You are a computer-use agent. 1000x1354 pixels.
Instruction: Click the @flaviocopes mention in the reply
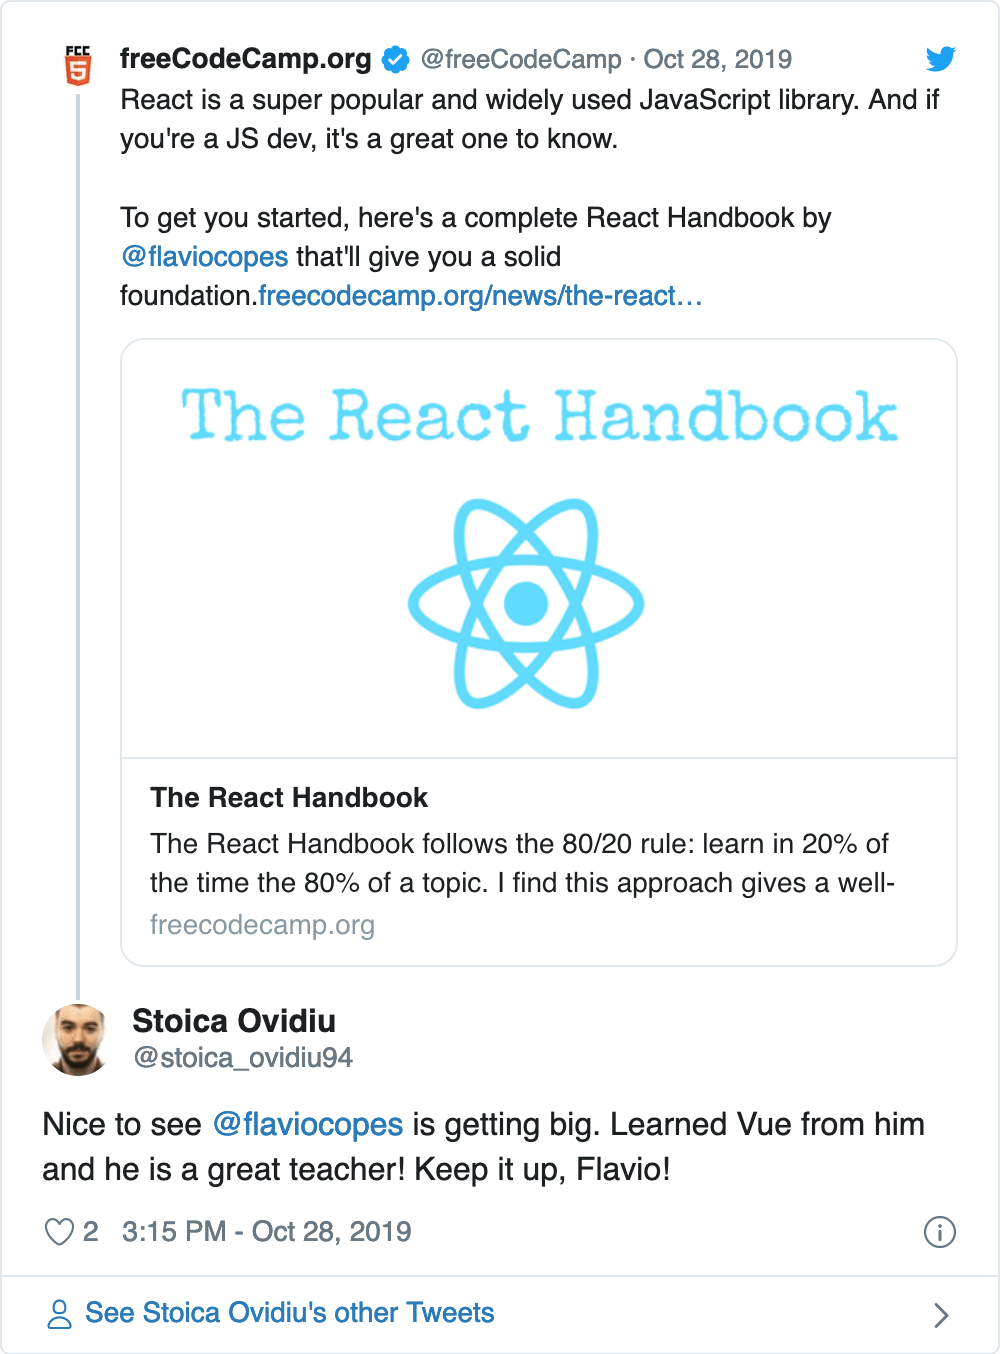coord(308,1125)
